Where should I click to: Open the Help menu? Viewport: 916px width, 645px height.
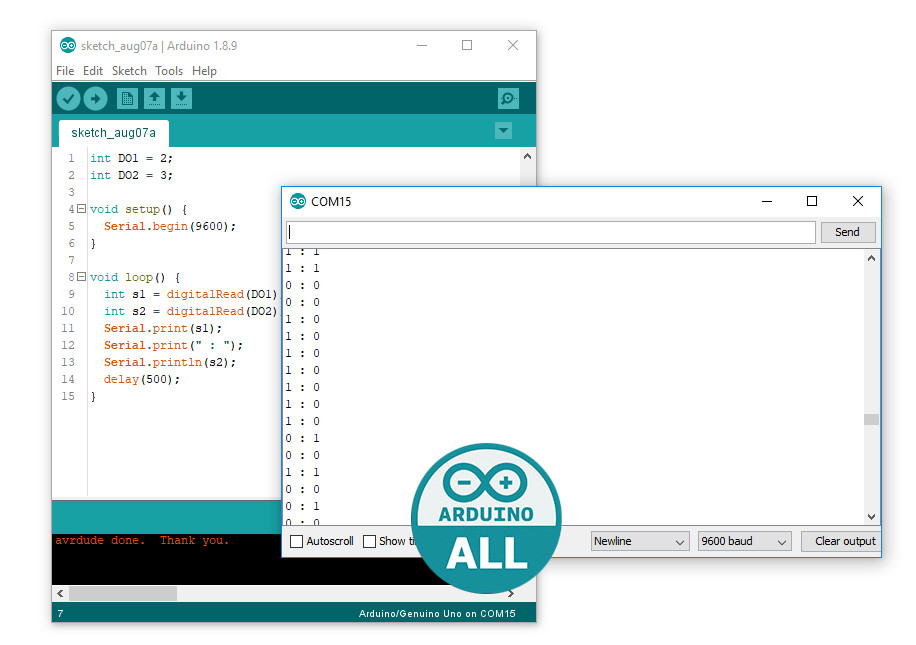click(204, 71)
